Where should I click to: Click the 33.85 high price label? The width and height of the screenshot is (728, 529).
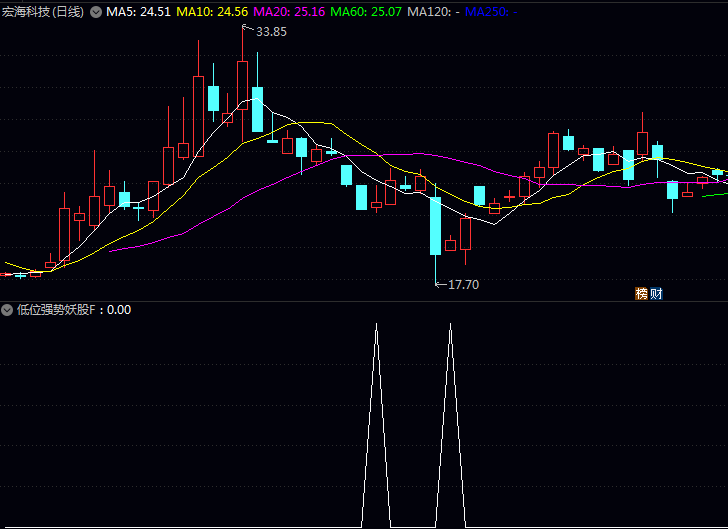pos(271,32)
